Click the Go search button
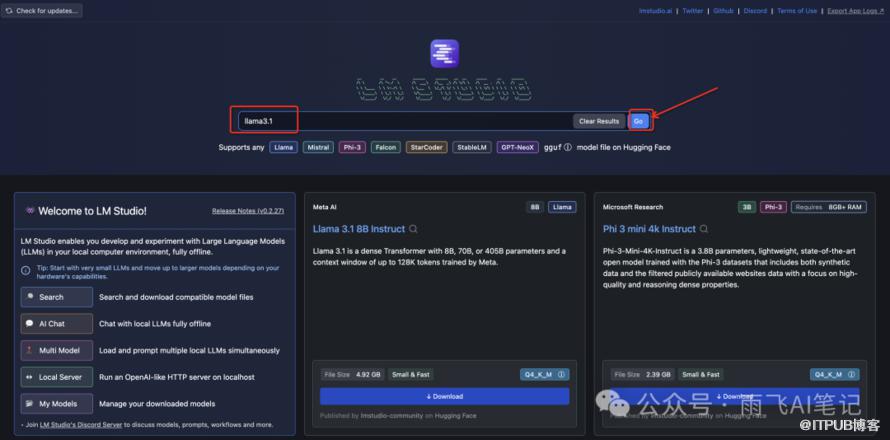 pyautogui.click(x=639, y=121)
